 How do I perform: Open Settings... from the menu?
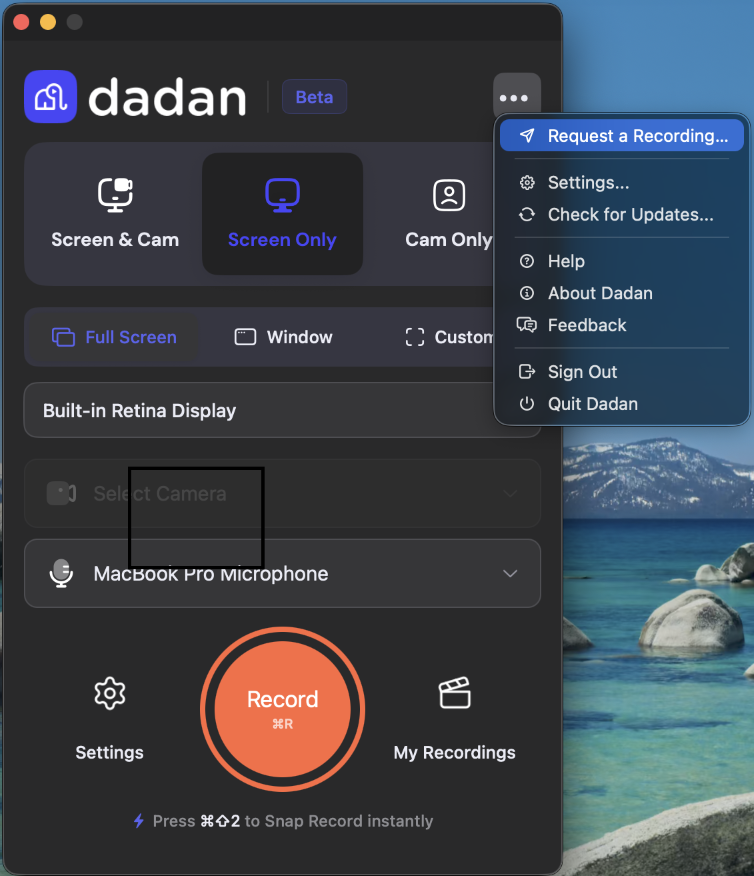[x=622, y=183]
